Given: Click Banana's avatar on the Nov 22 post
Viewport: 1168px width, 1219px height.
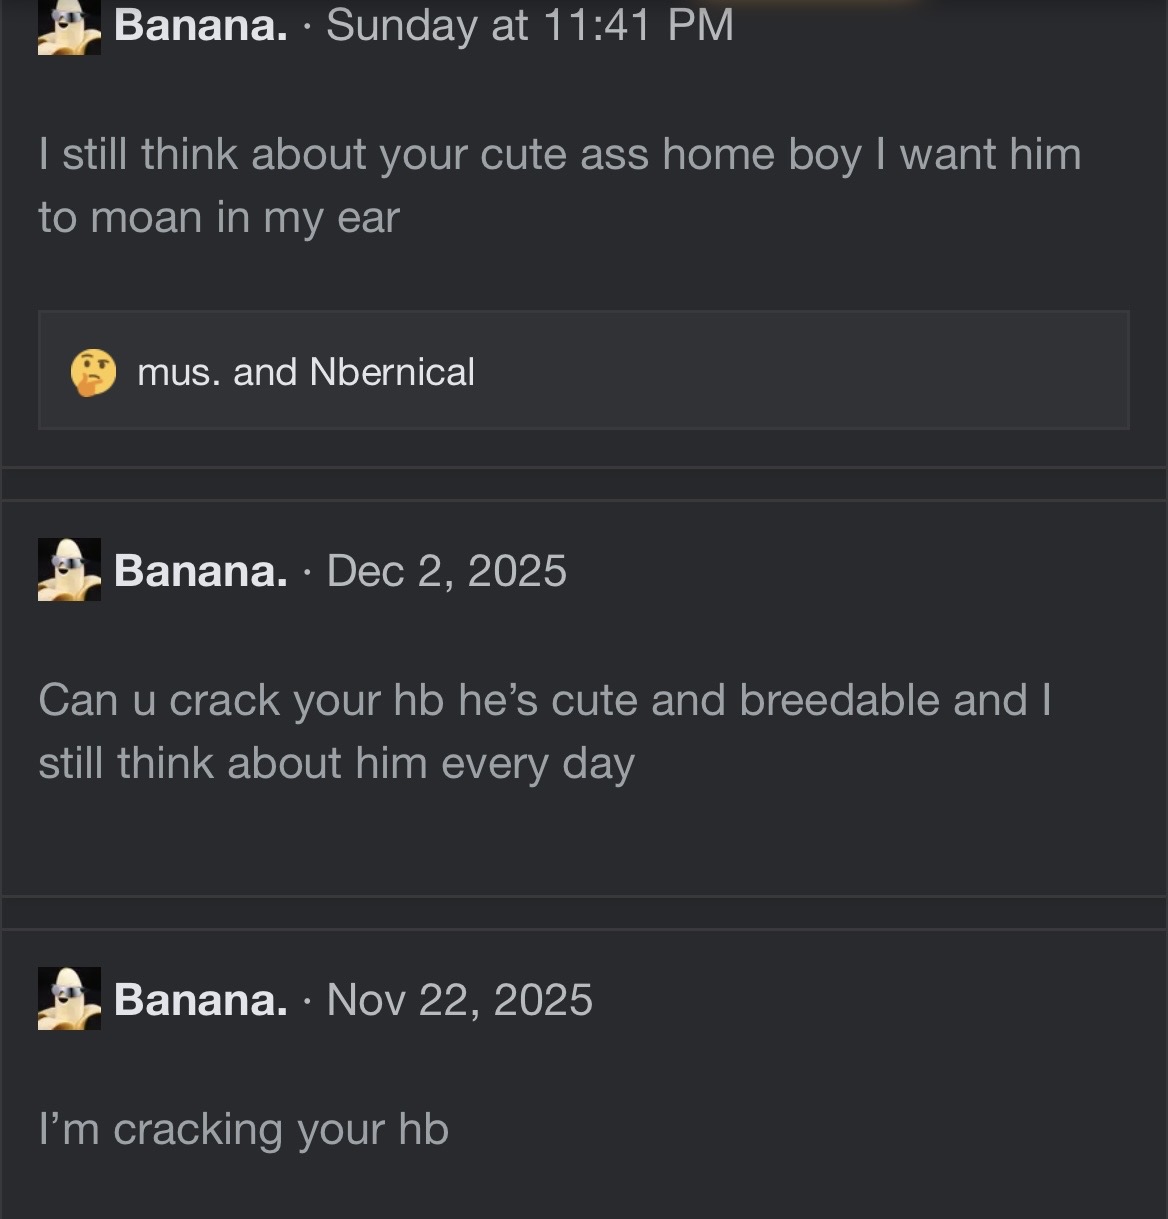Looking at the screenshot, I should [x=69, y=999].
